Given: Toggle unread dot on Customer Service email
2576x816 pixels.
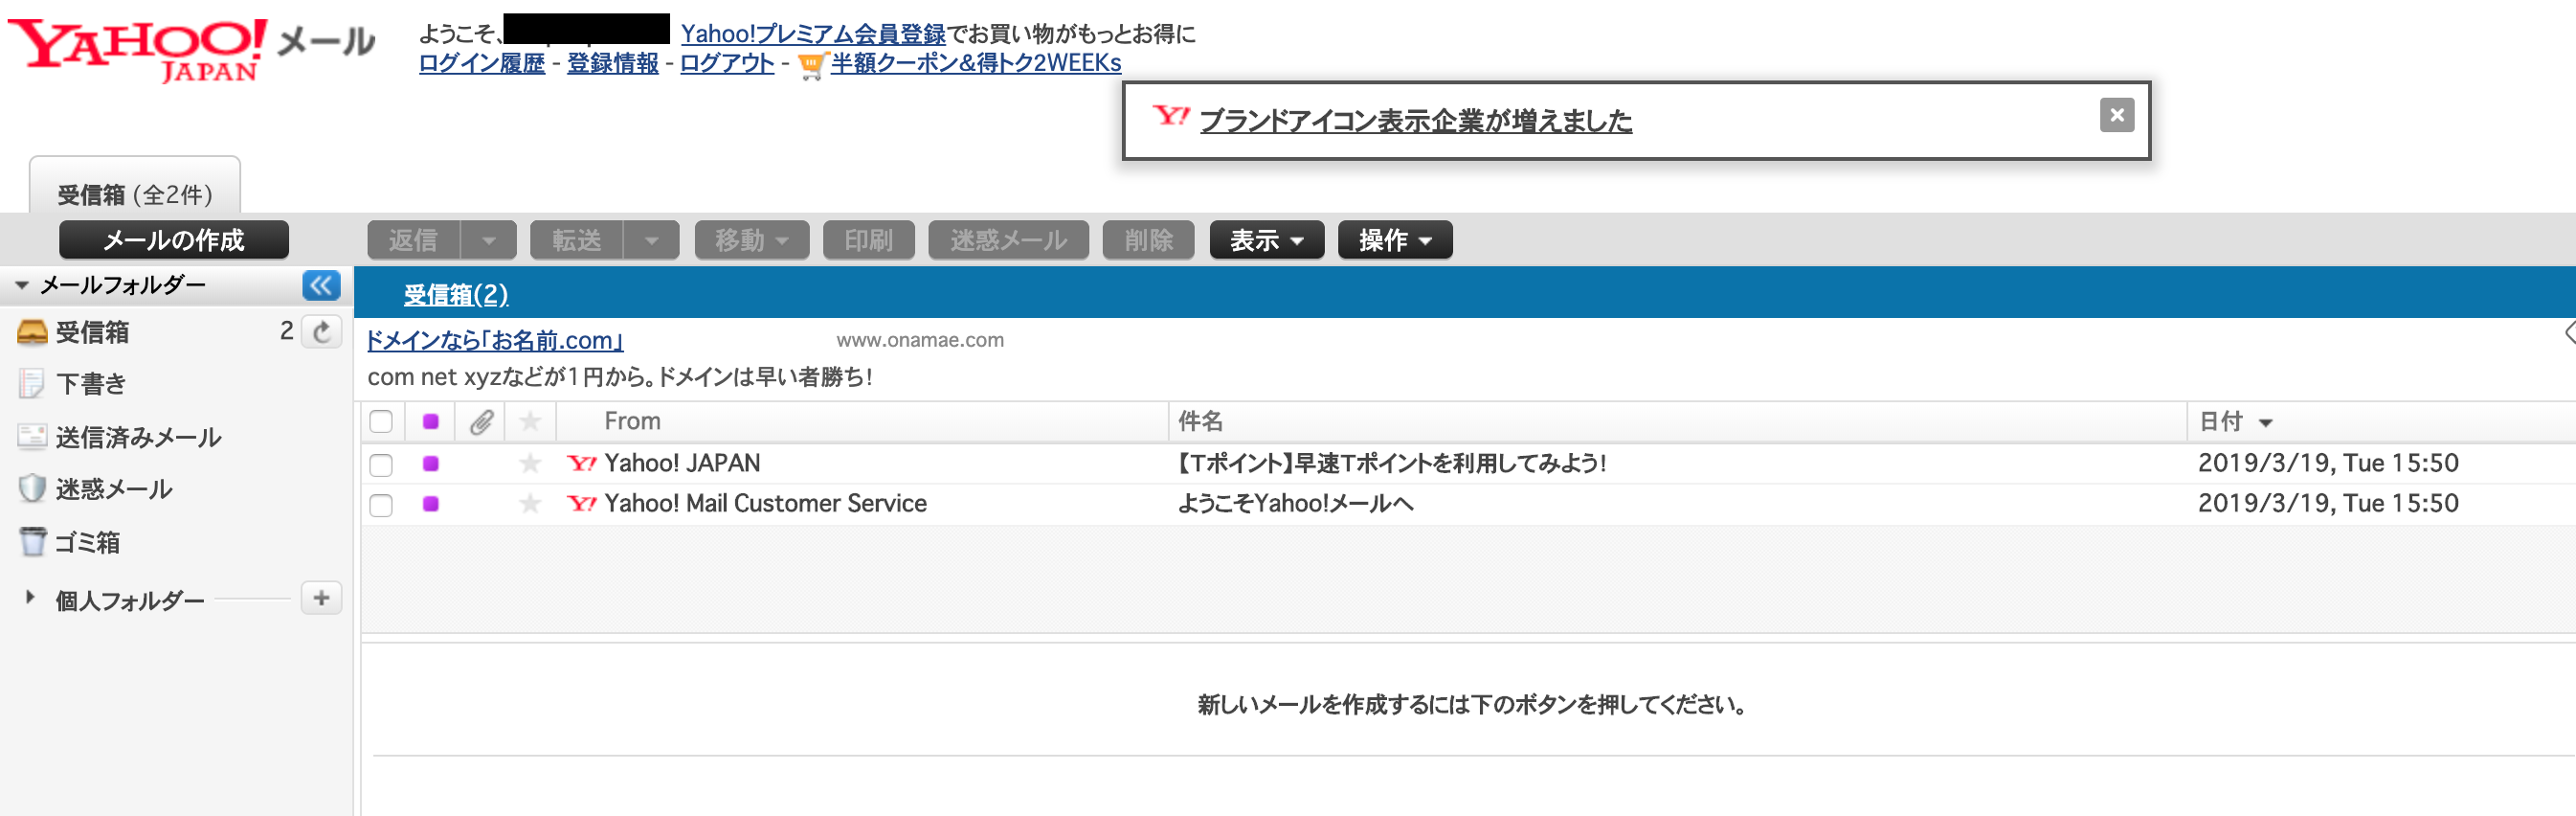Looking at the screenshot, I should tap(431, 504).
